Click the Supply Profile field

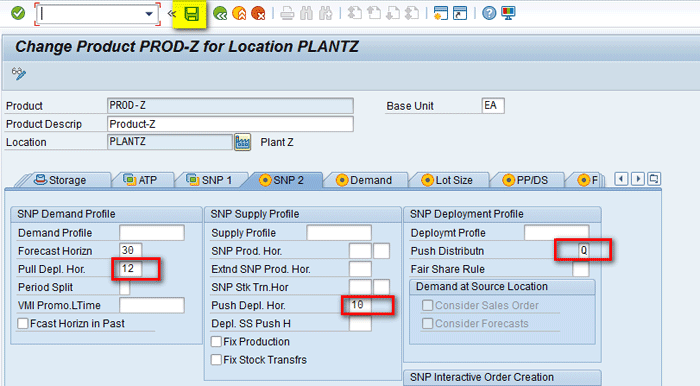tap(339, 233)
